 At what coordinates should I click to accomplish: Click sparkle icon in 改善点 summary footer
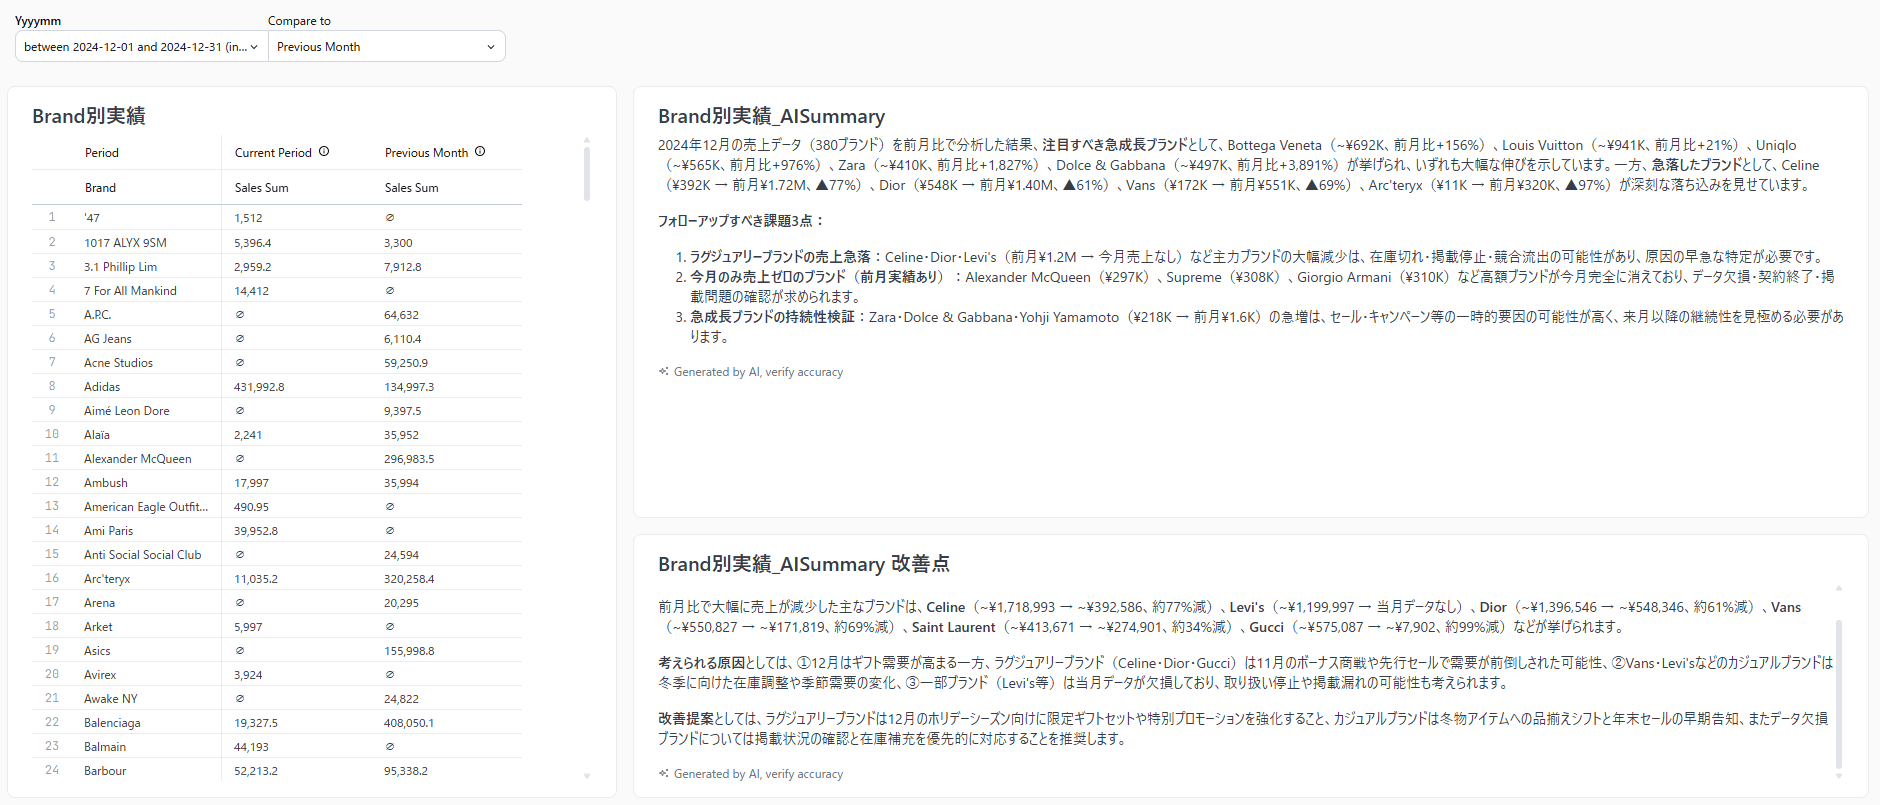(x=663, y=774)
